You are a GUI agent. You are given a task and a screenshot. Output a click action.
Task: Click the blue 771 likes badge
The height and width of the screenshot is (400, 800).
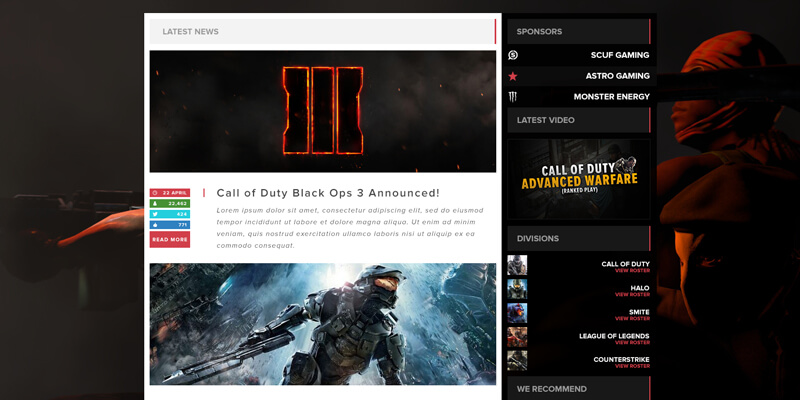pos(170,224)
